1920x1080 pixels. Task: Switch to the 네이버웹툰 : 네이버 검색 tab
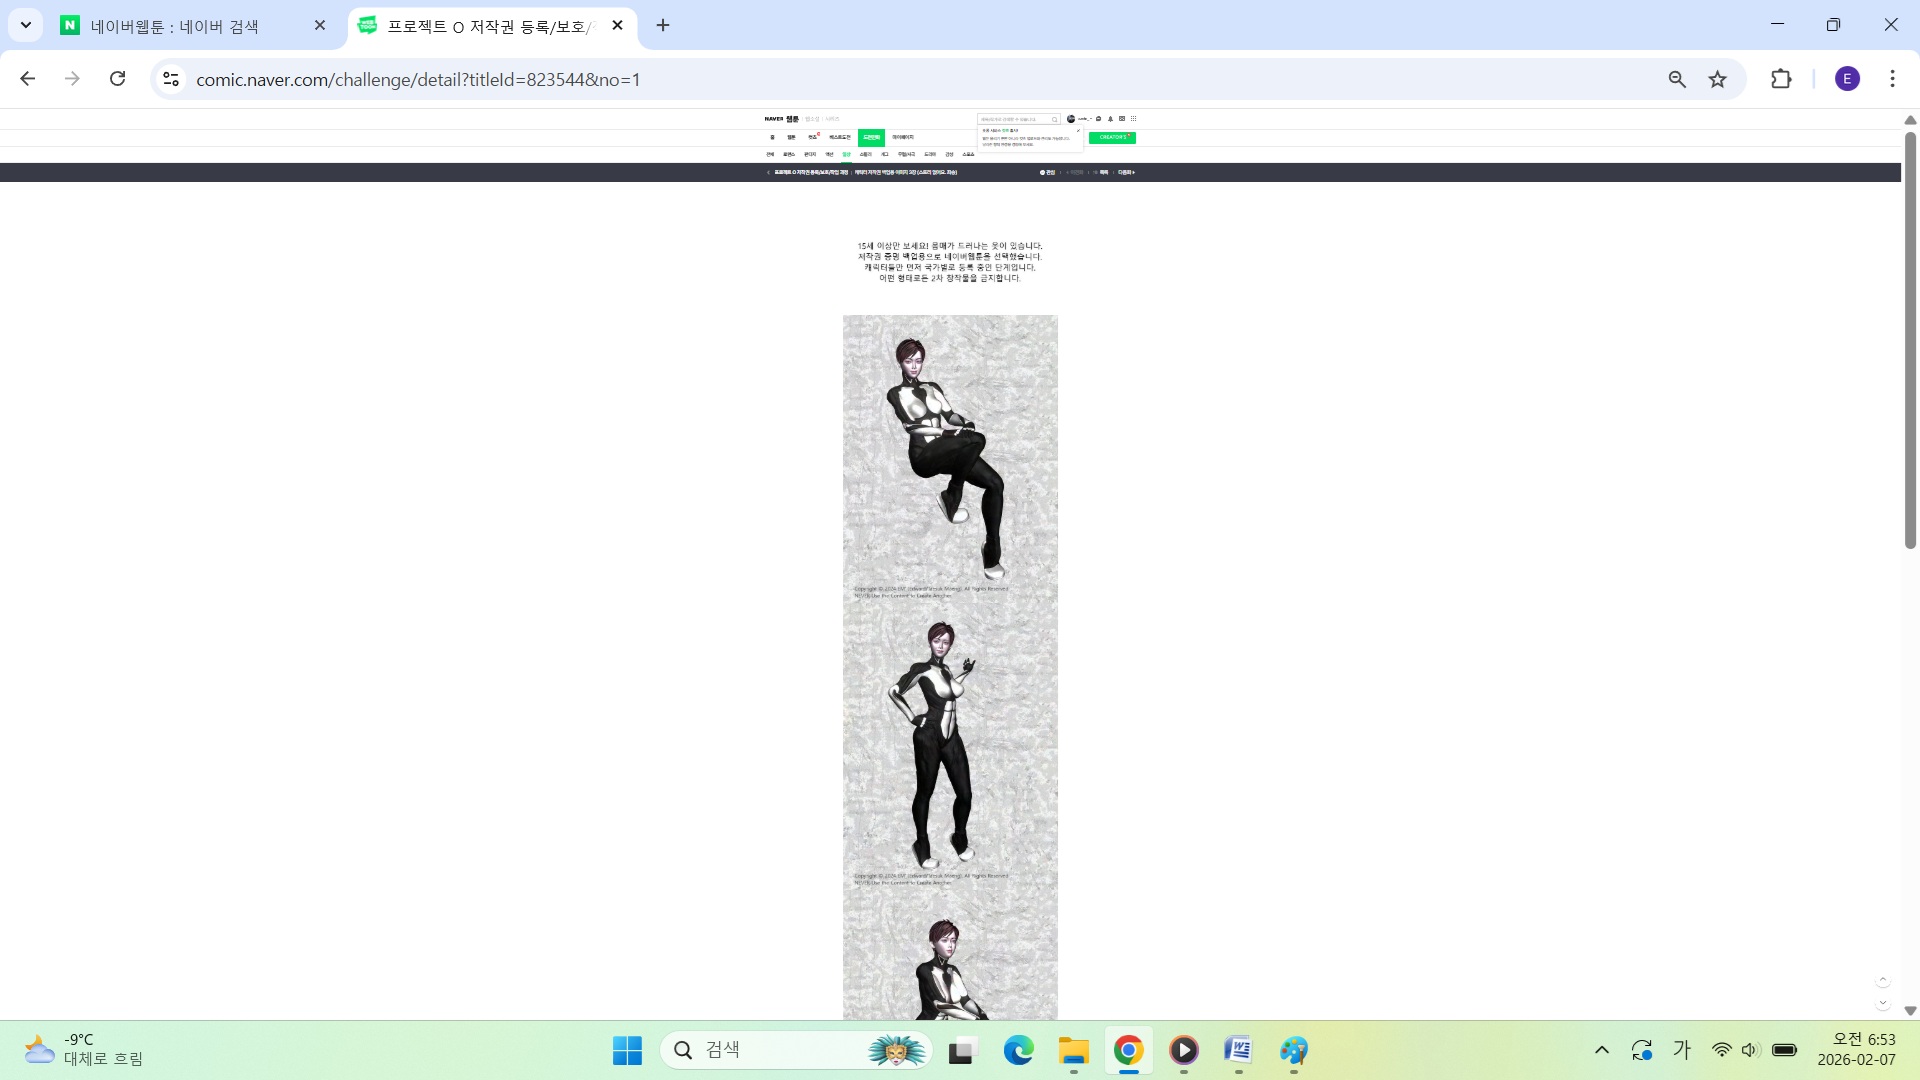(x=175, y=26)
